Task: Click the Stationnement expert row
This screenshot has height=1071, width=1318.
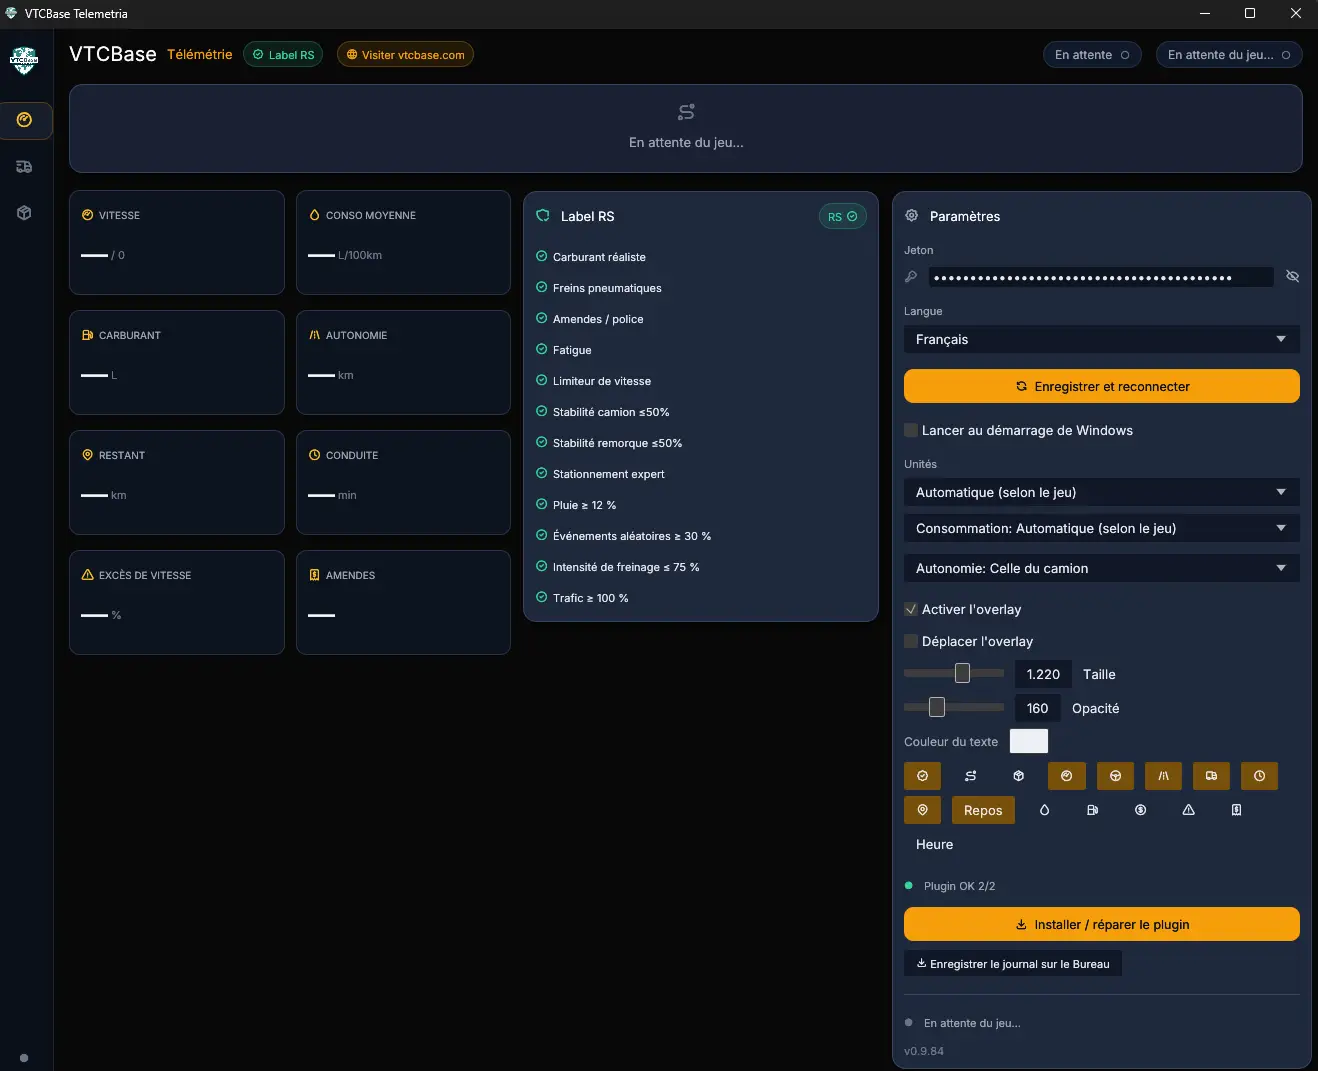Action: click(600, 474)
